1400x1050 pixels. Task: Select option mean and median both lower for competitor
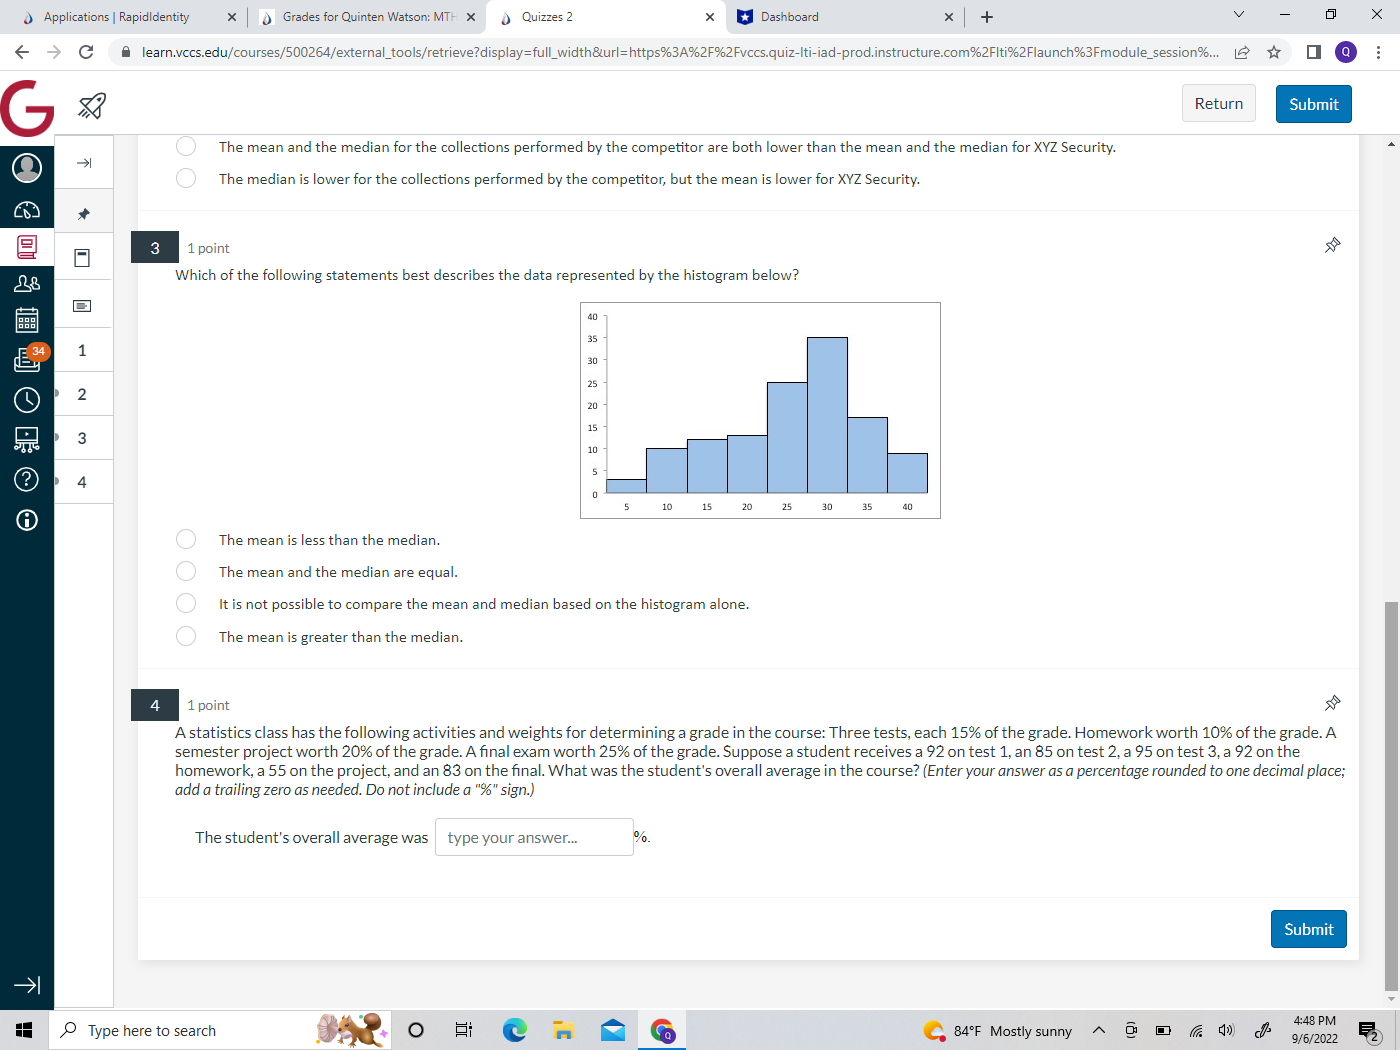tap(186, 146)
